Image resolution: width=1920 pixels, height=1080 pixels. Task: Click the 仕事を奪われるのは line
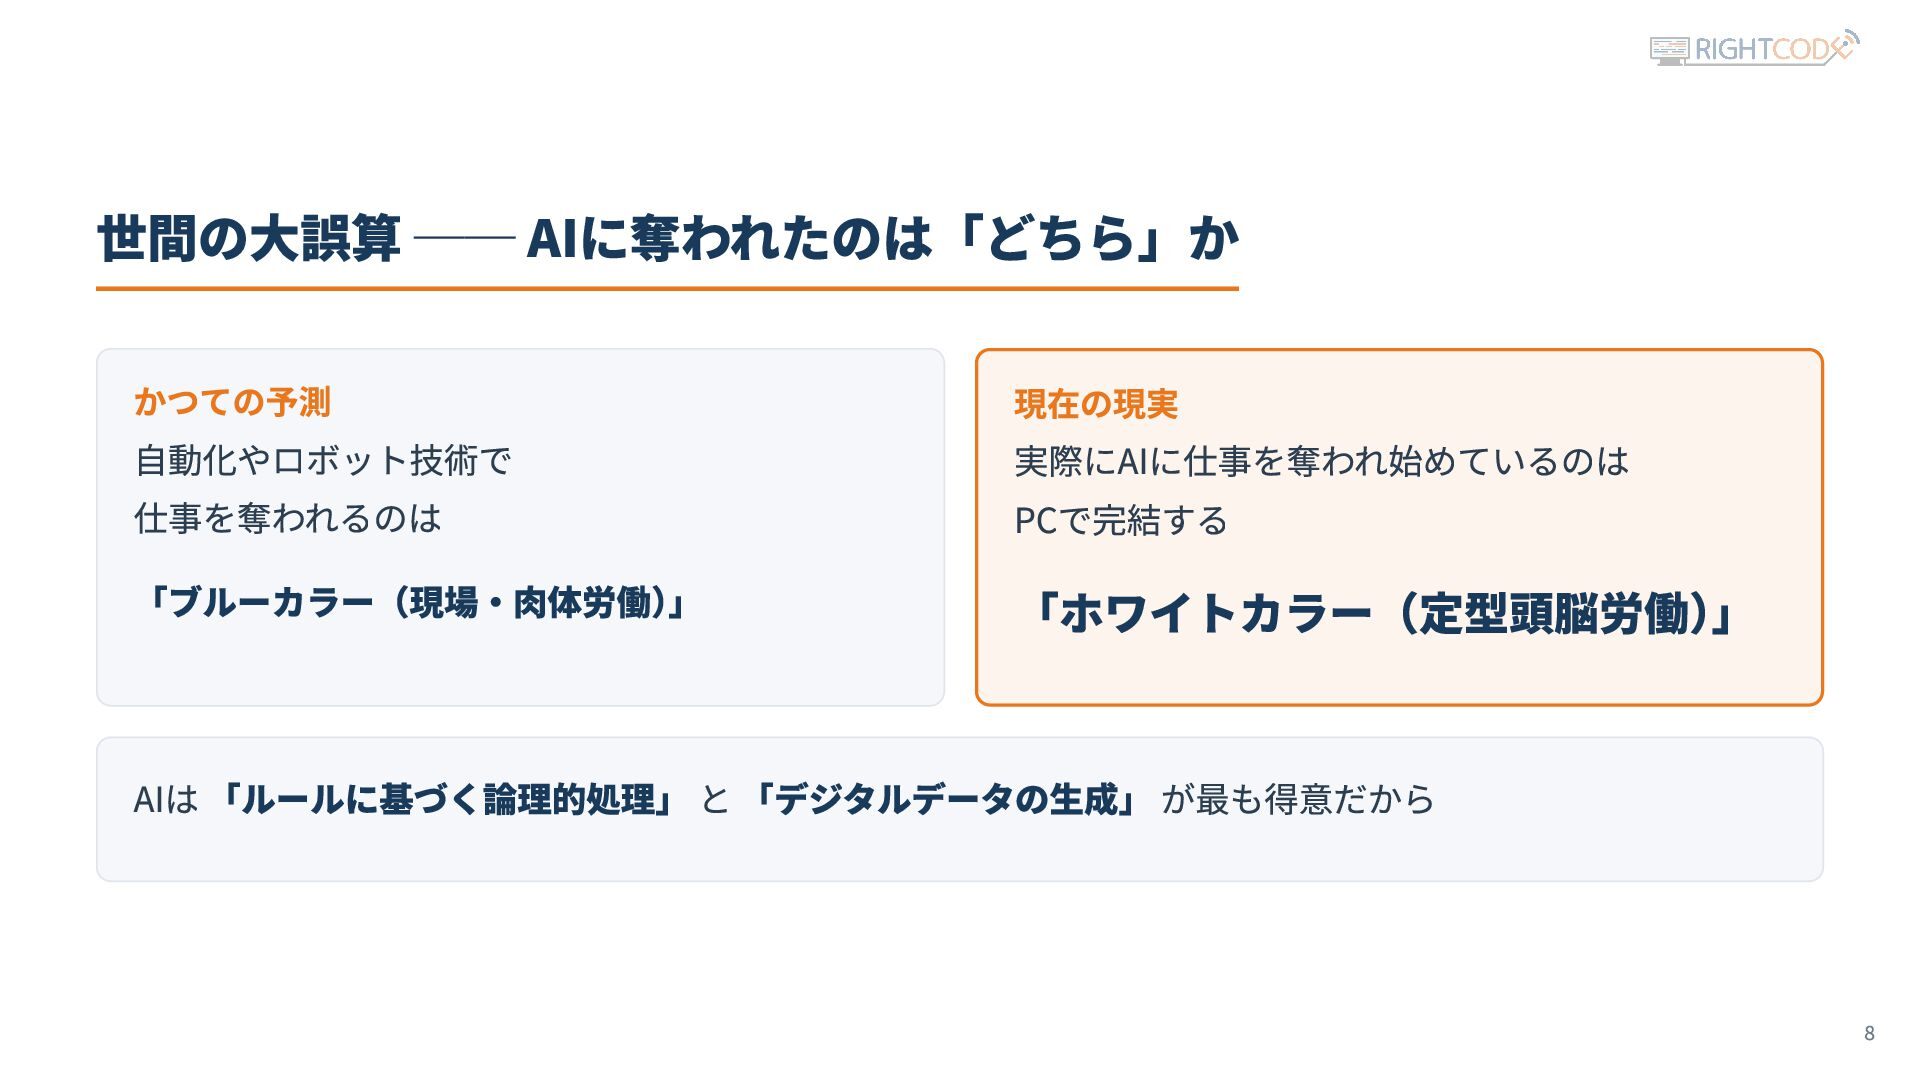click(x=288, y=518)
